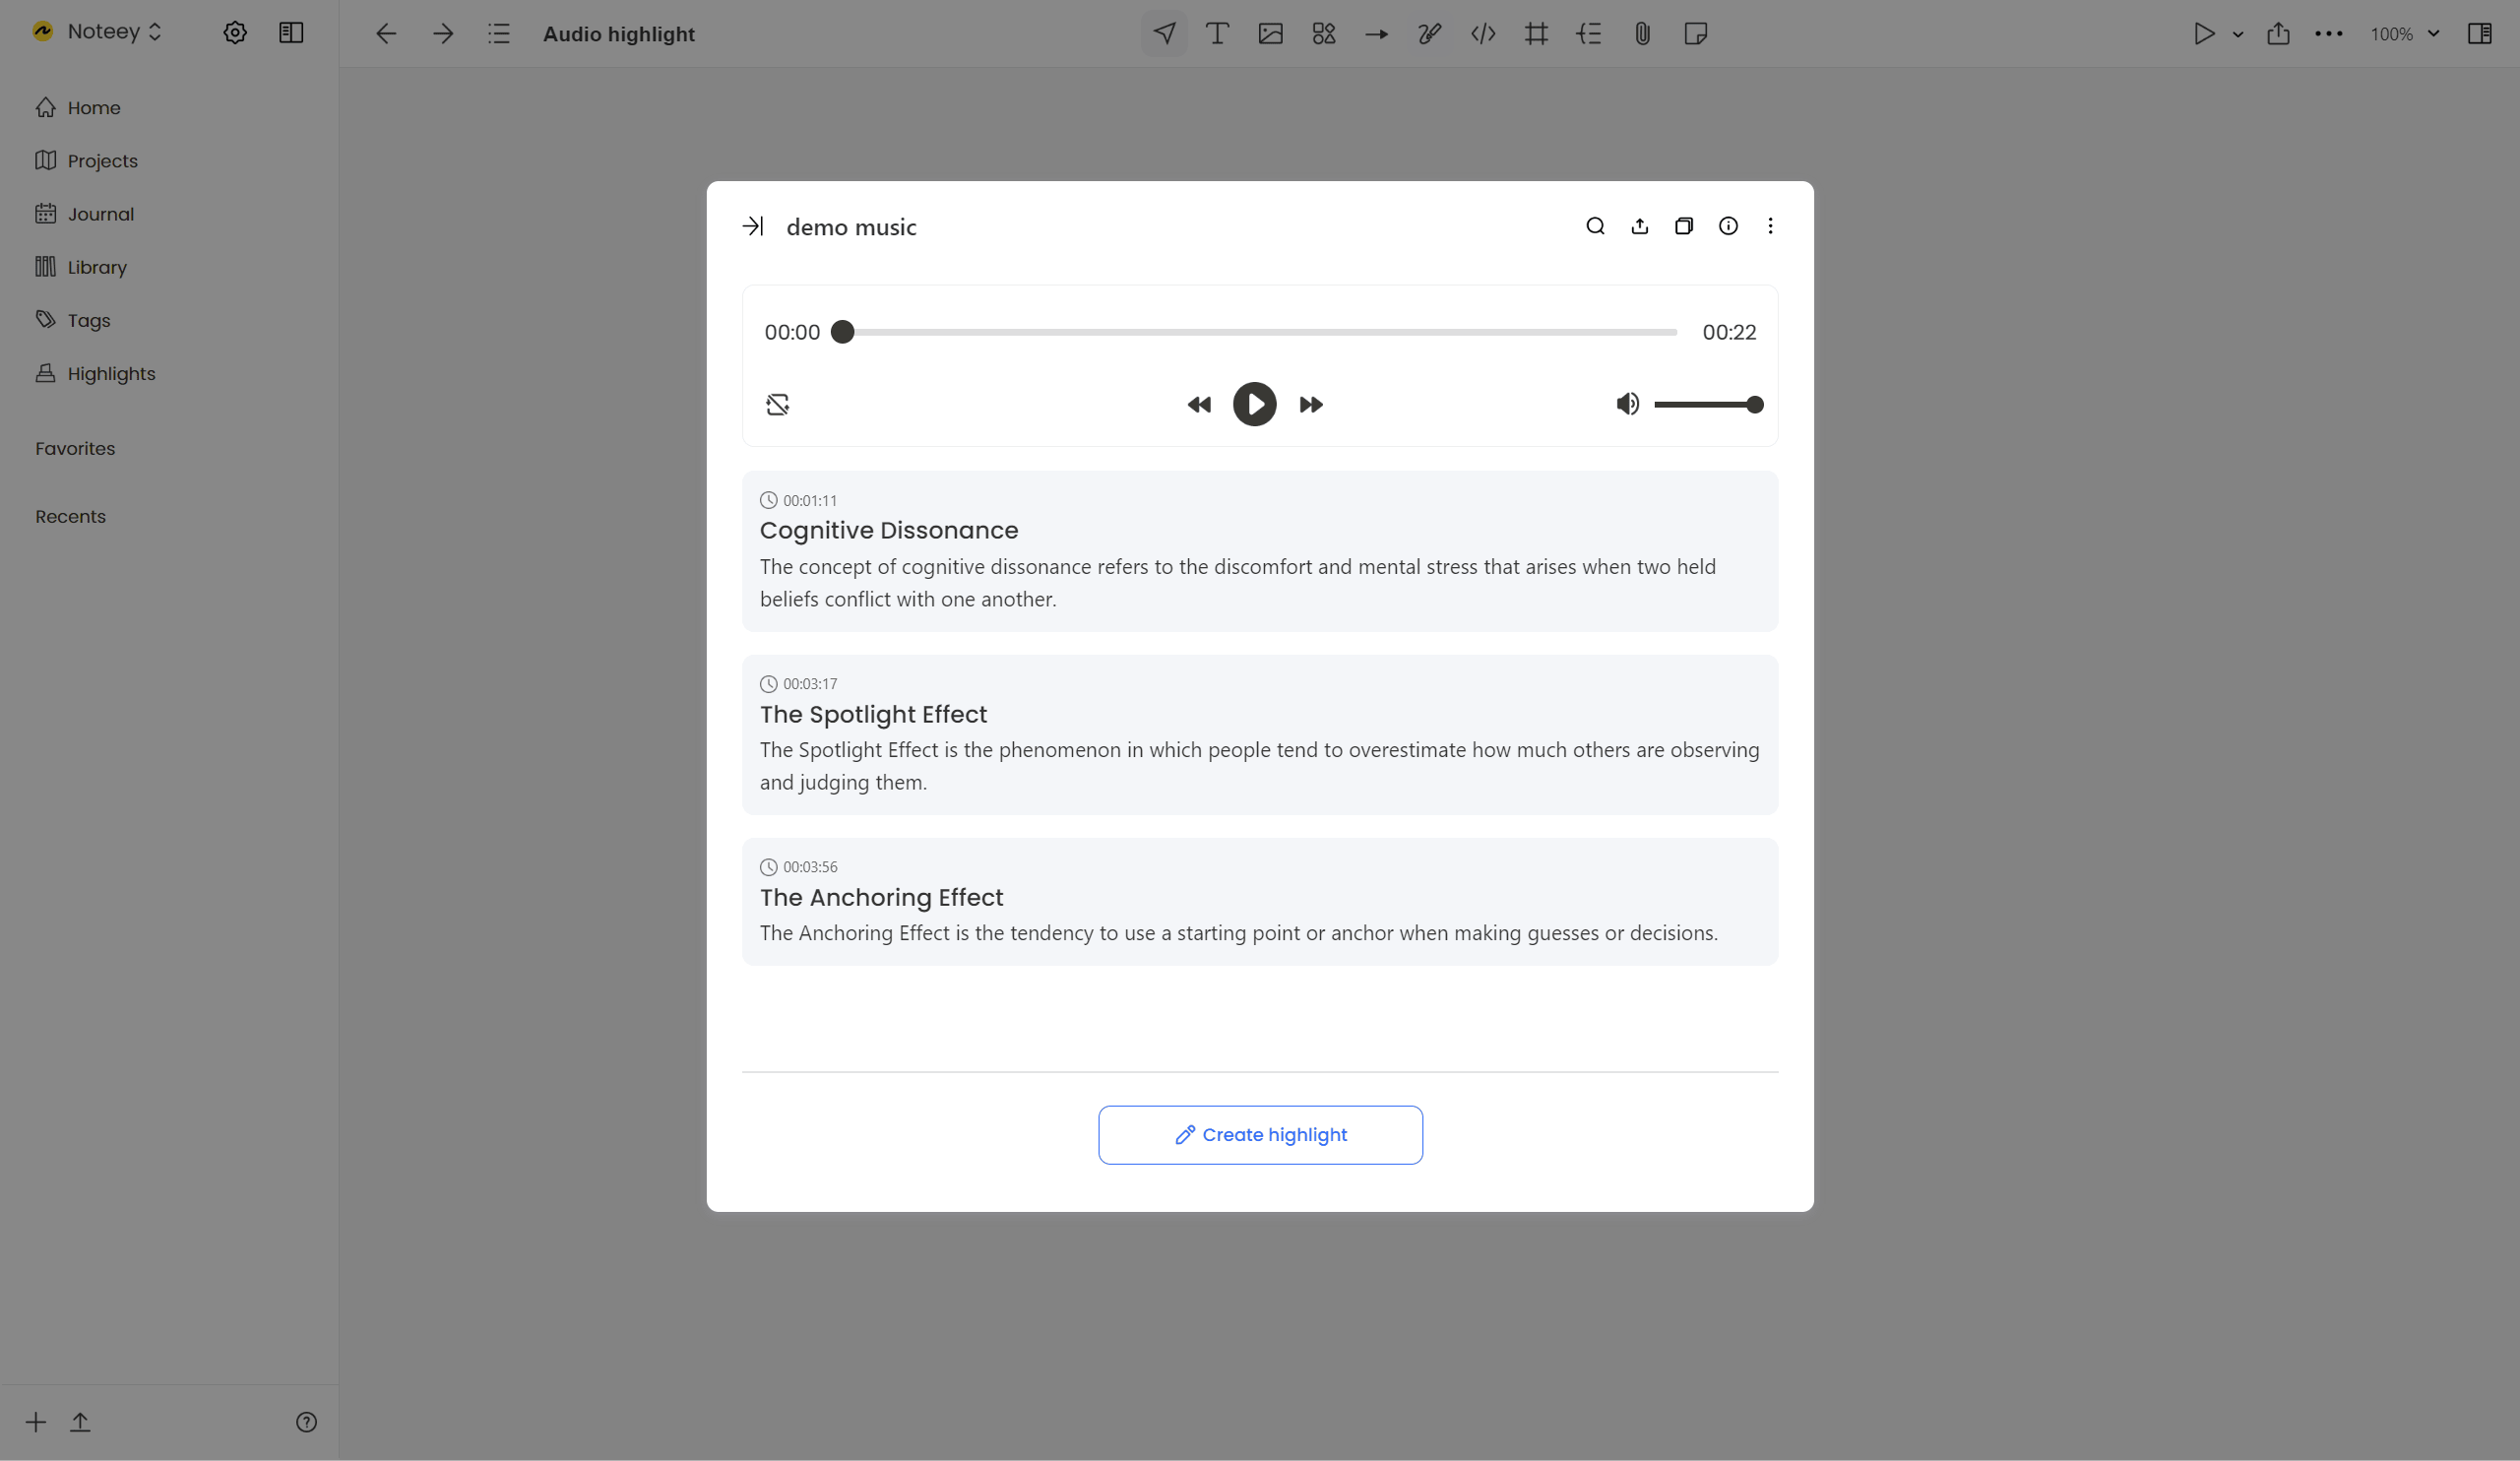Click the volume slider handle
Viewport: 2520px width, 1461px height.
pyautogui.click(x=1754, y=404)
